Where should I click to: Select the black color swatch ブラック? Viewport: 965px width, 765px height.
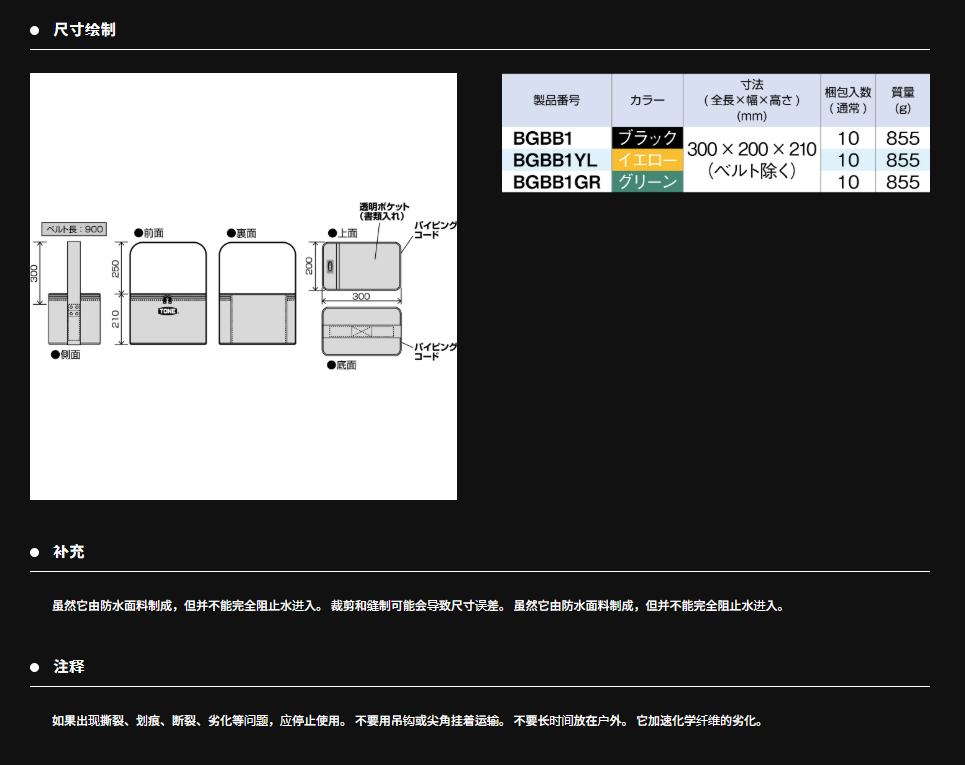click(647, 138)
